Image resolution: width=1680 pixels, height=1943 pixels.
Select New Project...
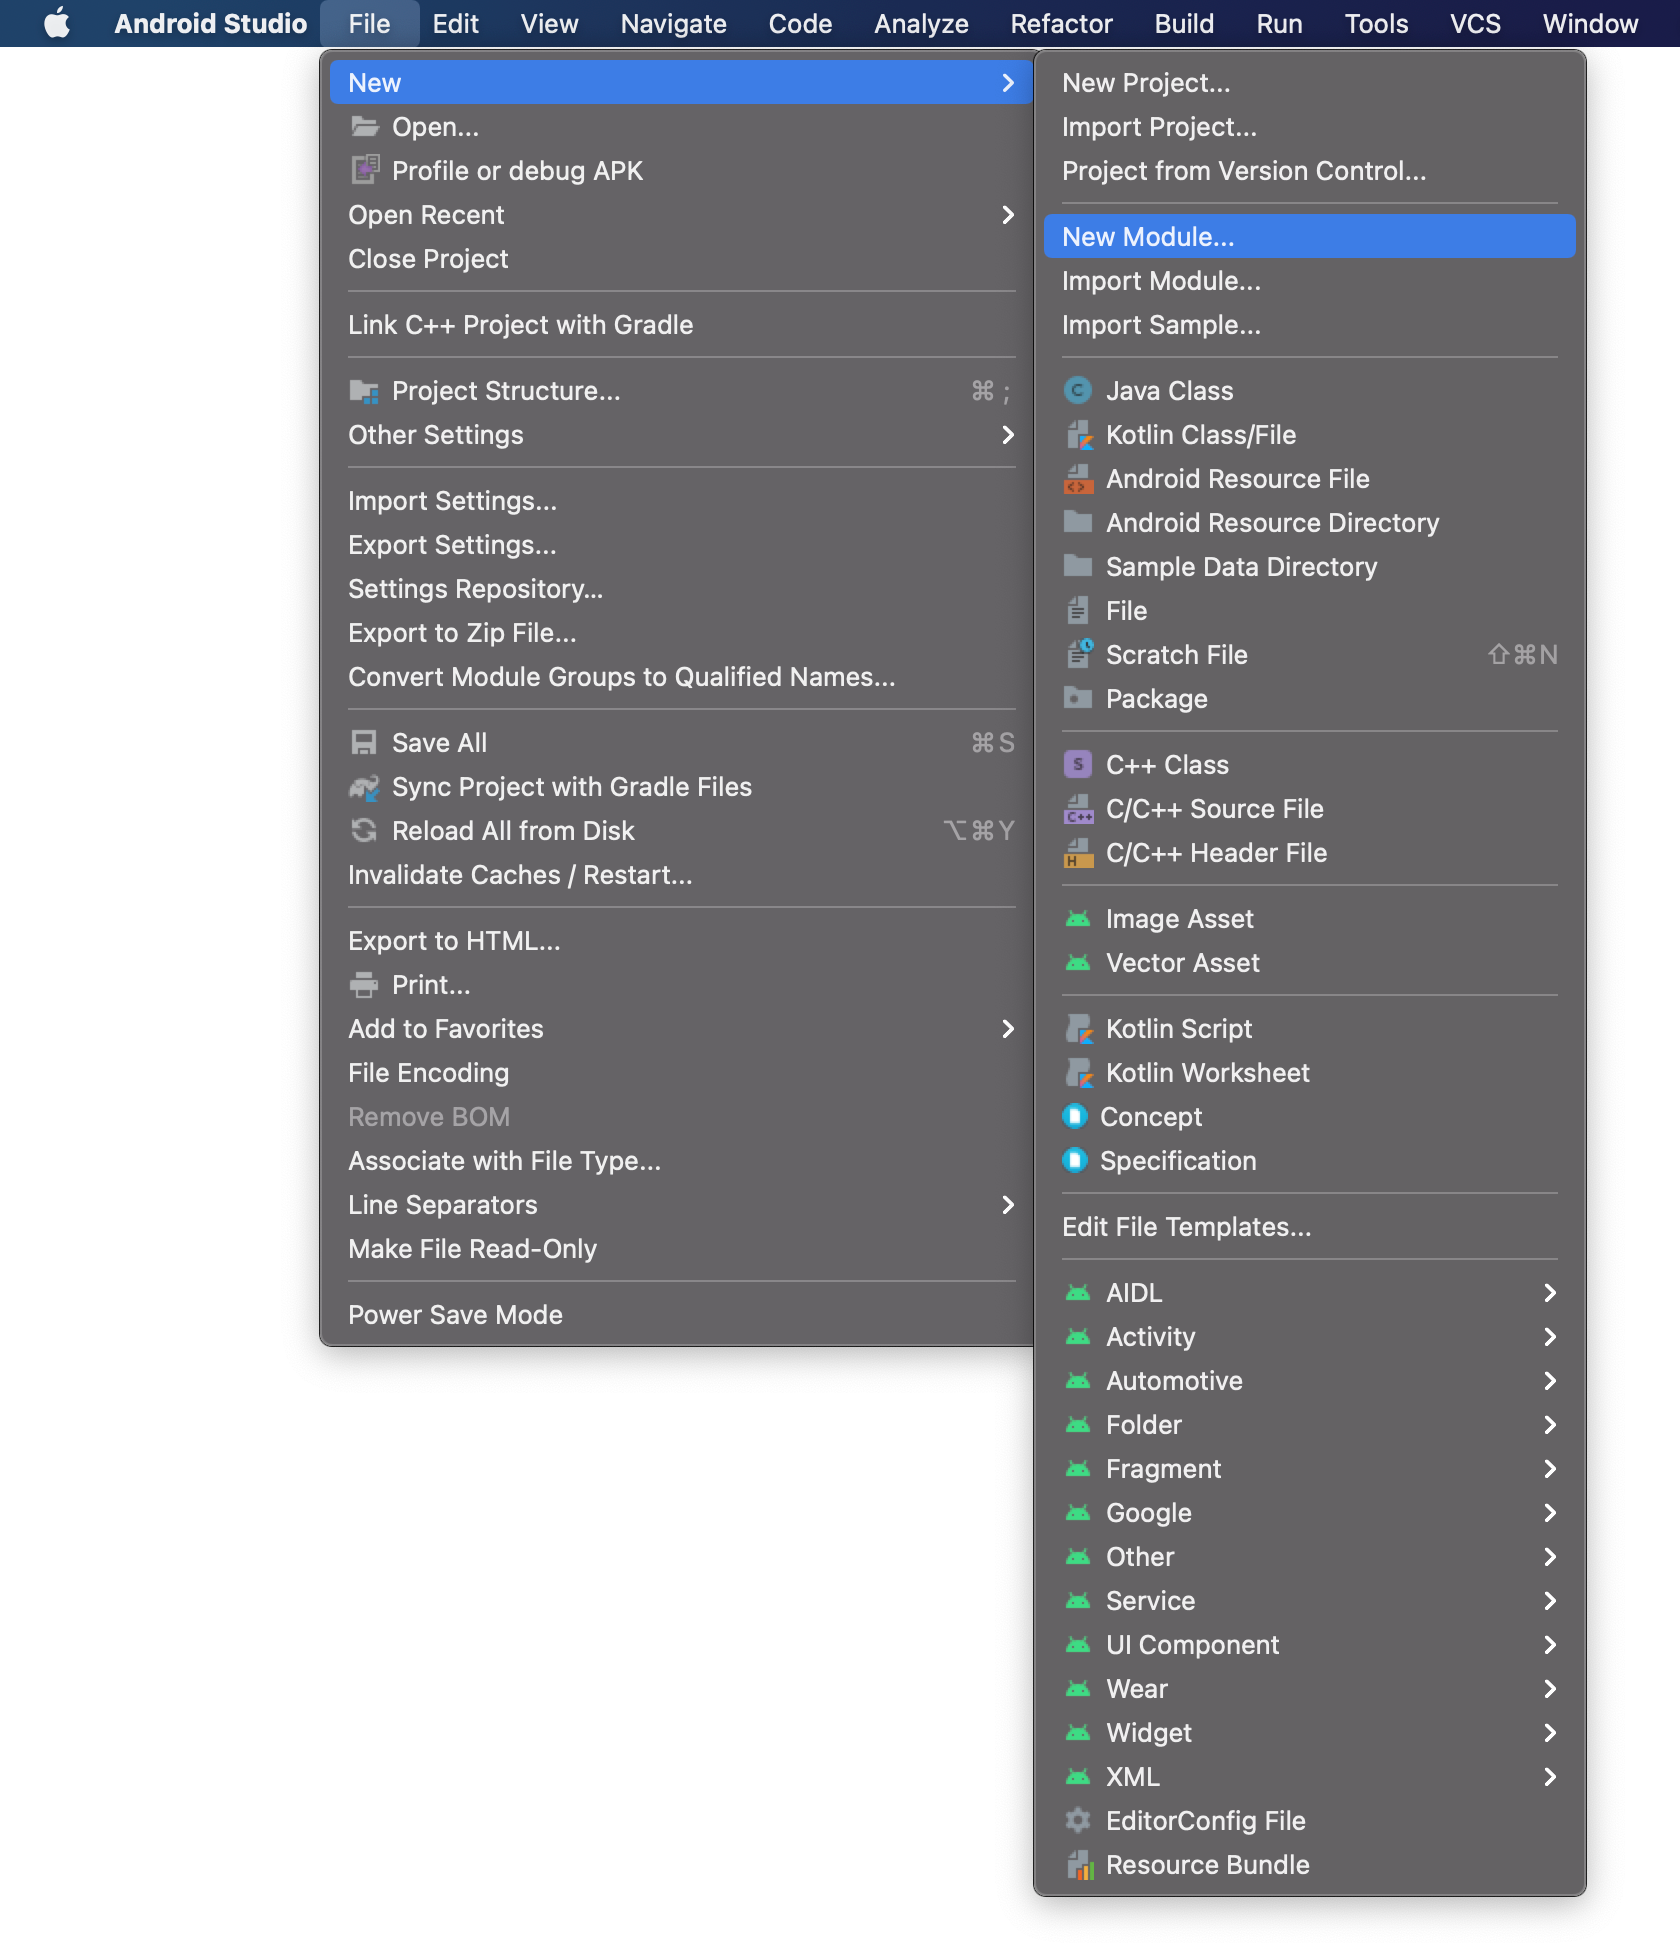click(1309, 83)
